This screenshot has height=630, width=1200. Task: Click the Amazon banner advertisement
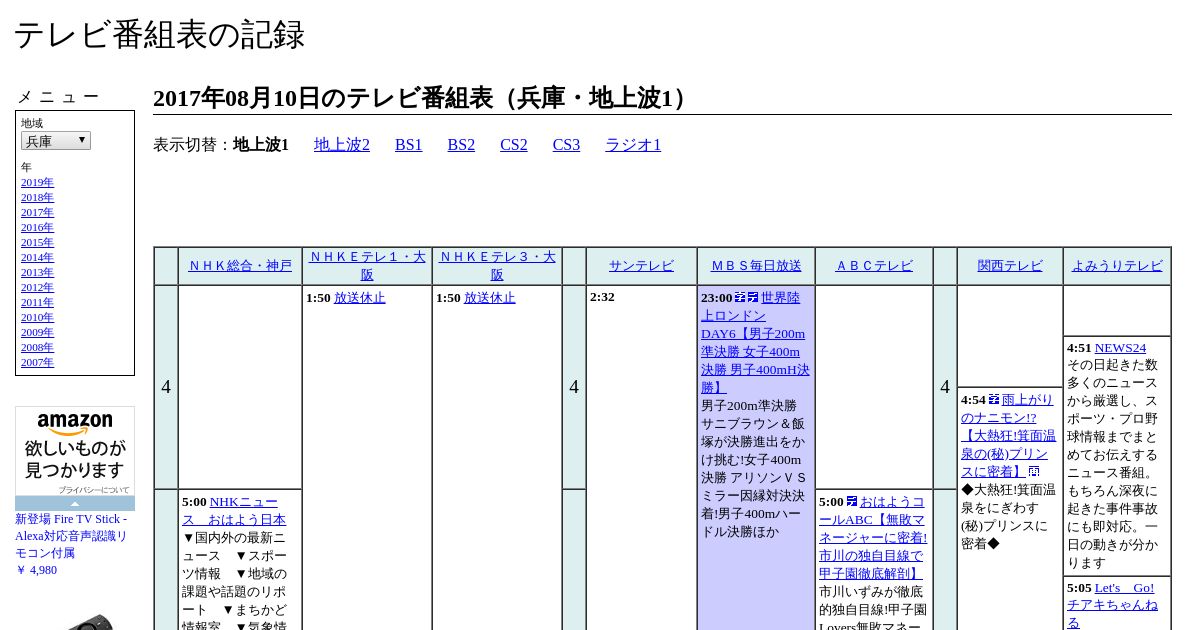(x=75, y=452)
